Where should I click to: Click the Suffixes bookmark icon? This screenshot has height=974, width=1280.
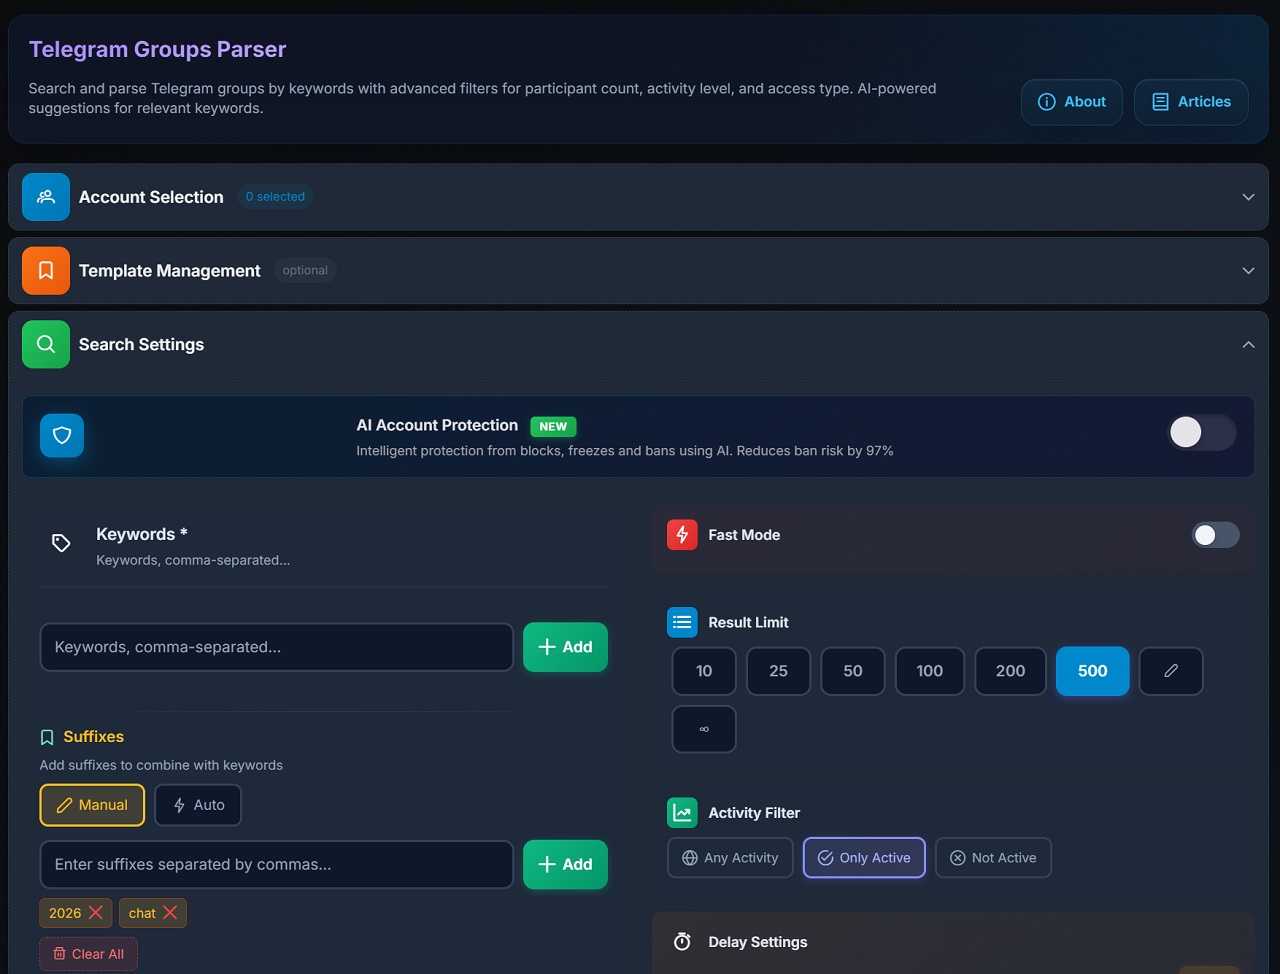click(47, 737)
